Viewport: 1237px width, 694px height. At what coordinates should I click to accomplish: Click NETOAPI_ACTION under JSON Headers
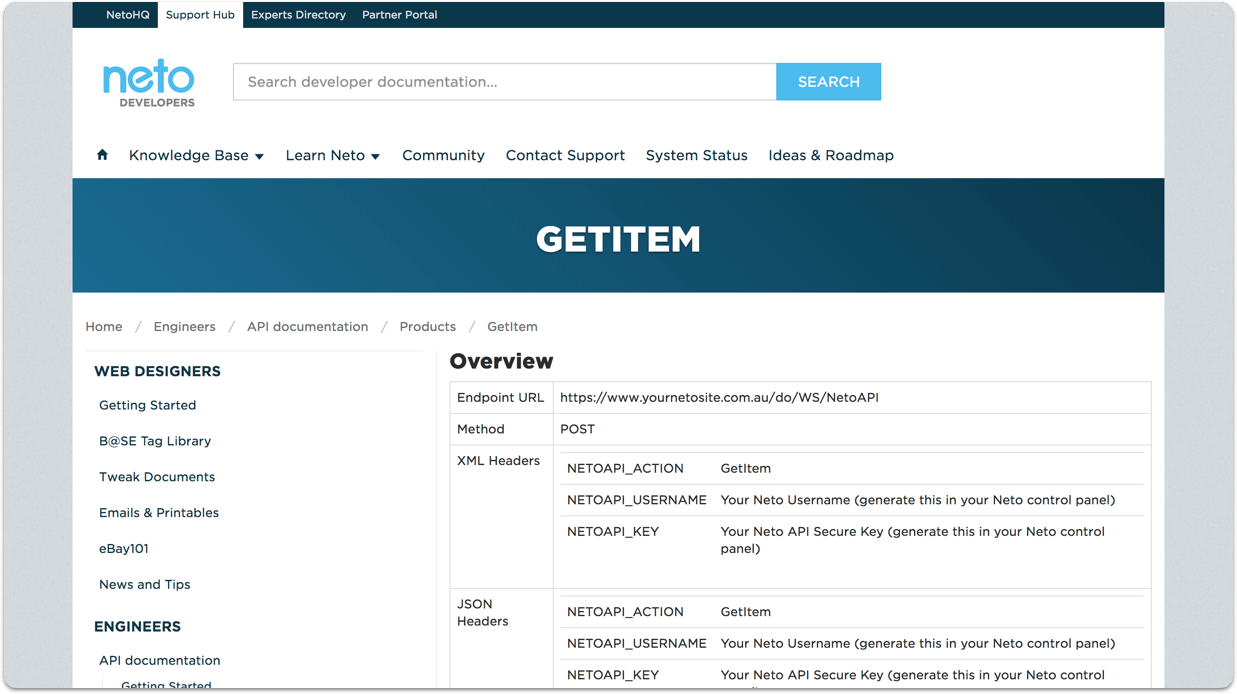point(625,612)
